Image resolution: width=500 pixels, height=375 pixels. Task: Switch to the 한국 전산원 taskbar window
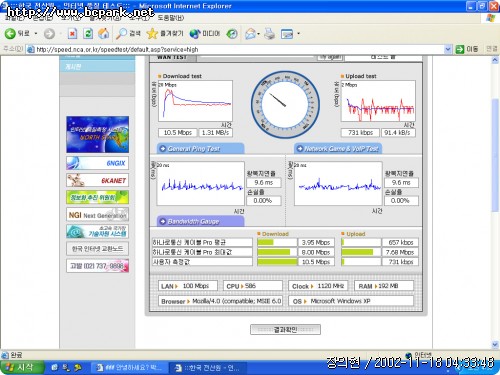pos(208,367)
